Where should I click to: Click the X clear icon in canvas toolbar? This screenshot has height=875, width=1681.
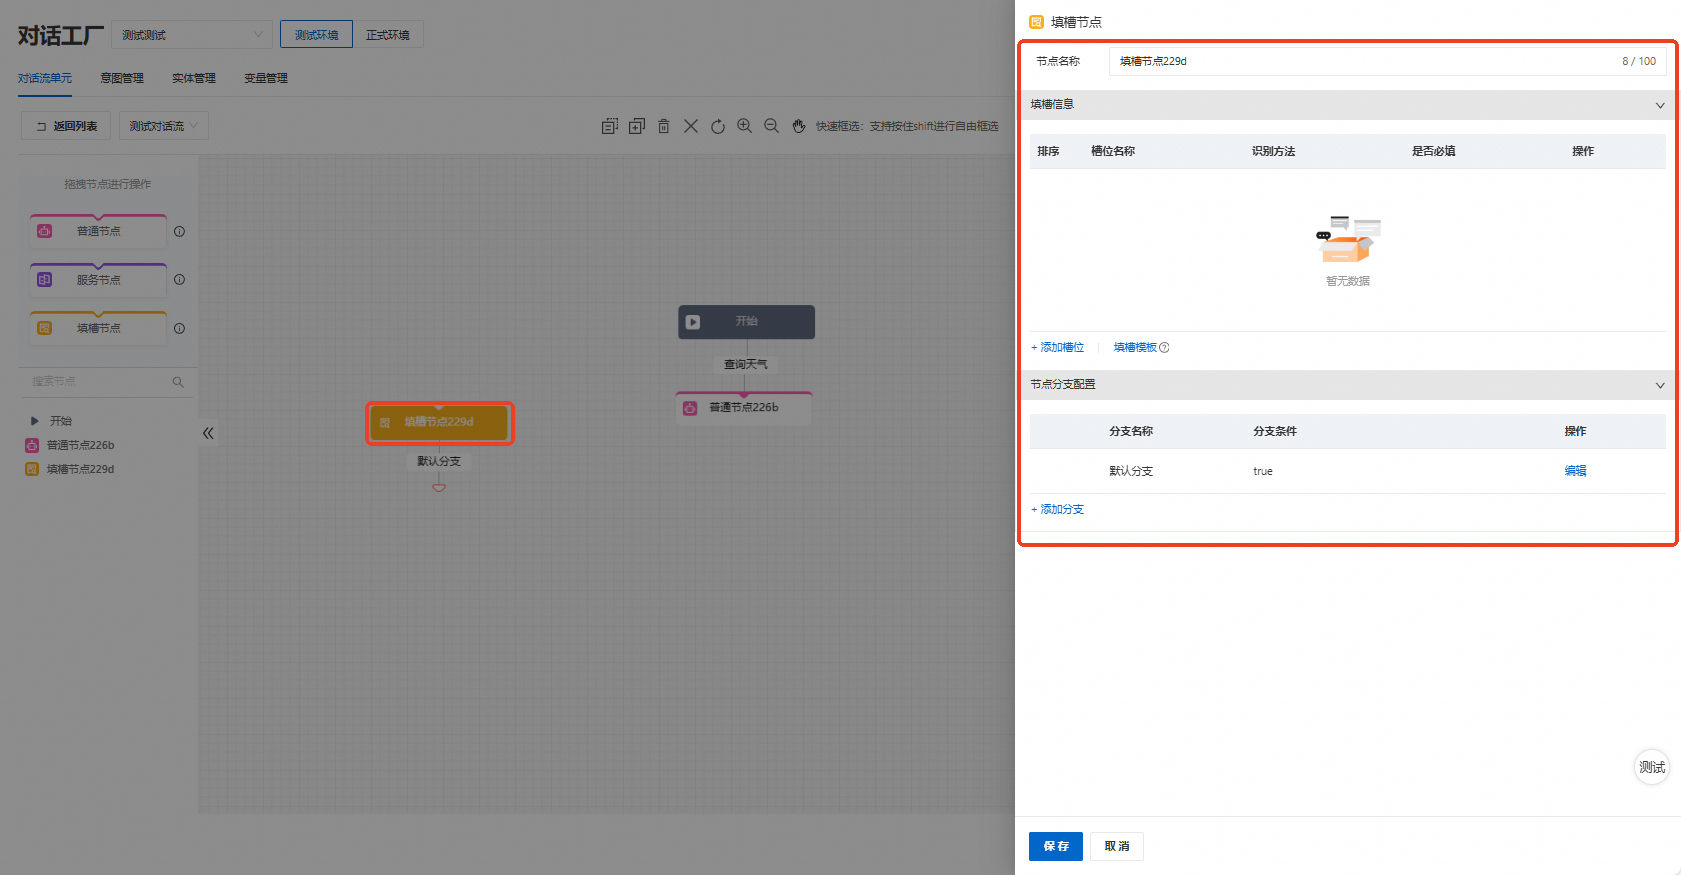coord(691,126)
